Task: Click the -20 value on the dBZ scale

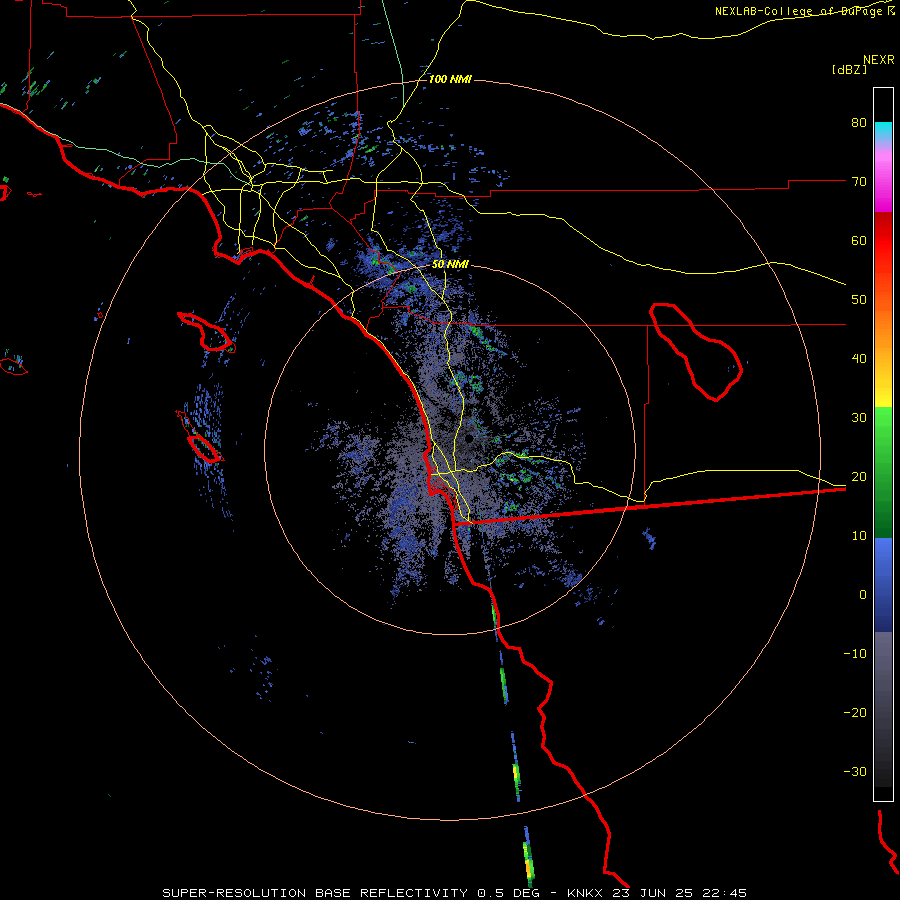Action: pyautogui.click(x=855, y=713)
